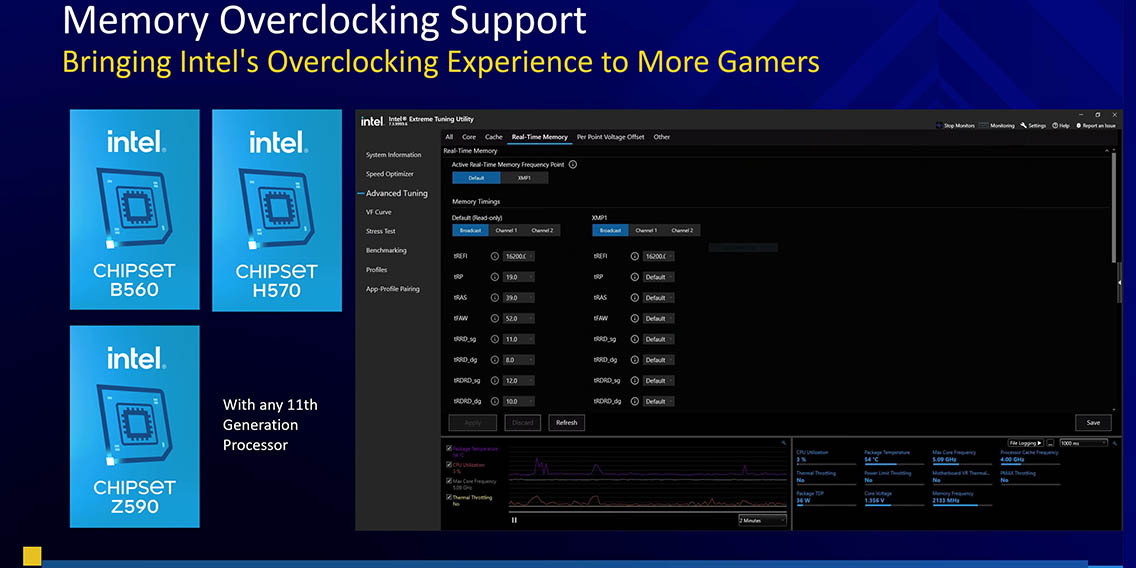Click the graph timeline scrub bar

click(648, 511)
